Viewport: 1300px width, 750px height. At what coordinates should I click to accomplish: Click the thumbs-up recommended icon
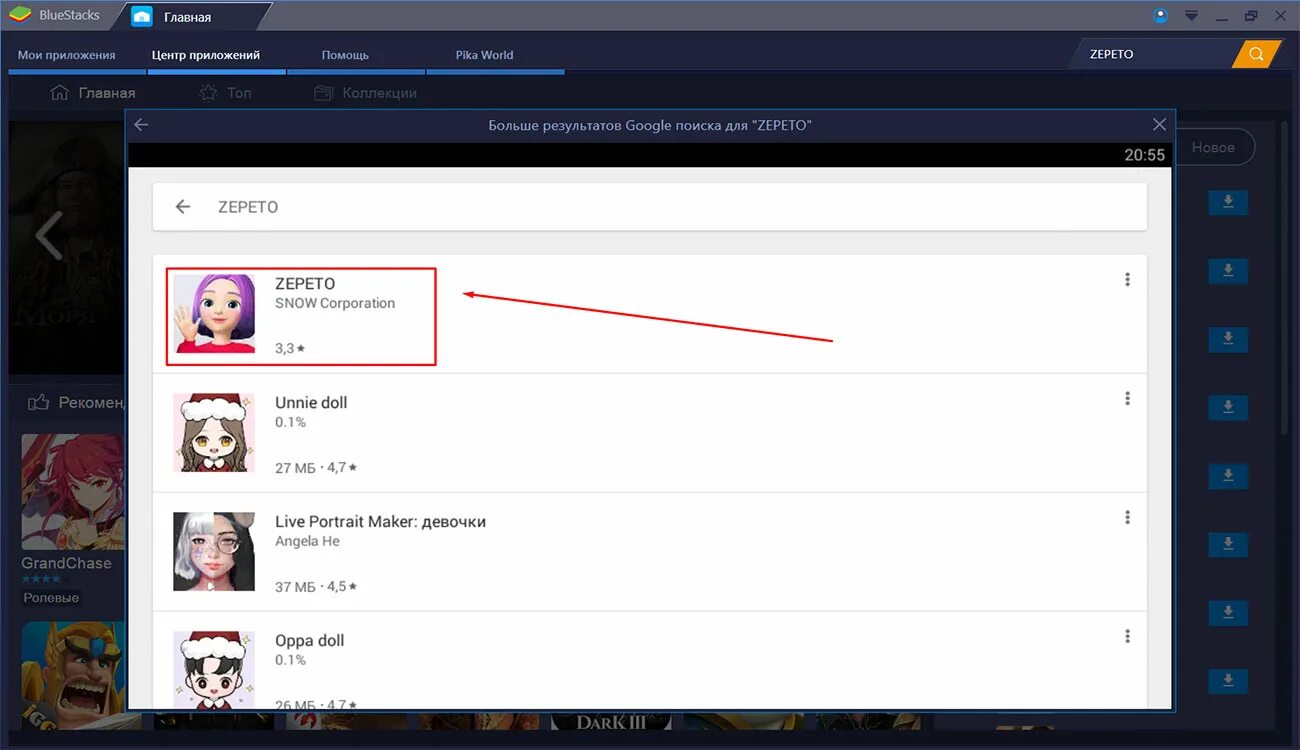click(x=39, y=402)
